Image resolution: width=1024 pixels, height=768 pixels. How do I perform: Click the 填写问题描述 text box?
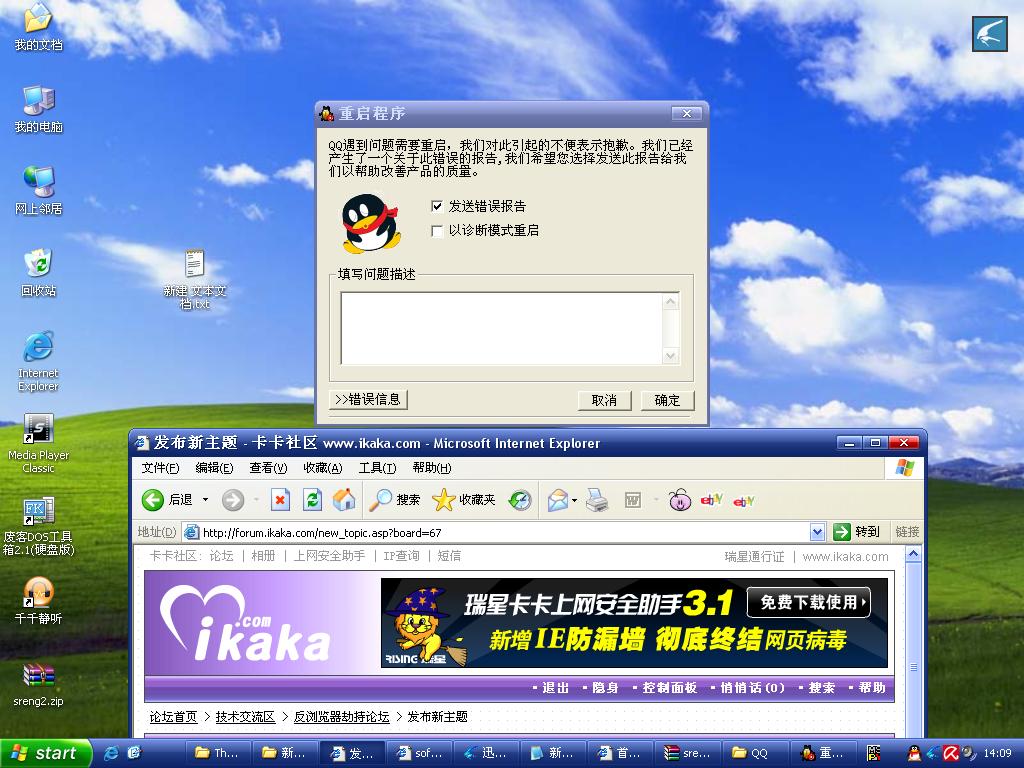[502, 328]
